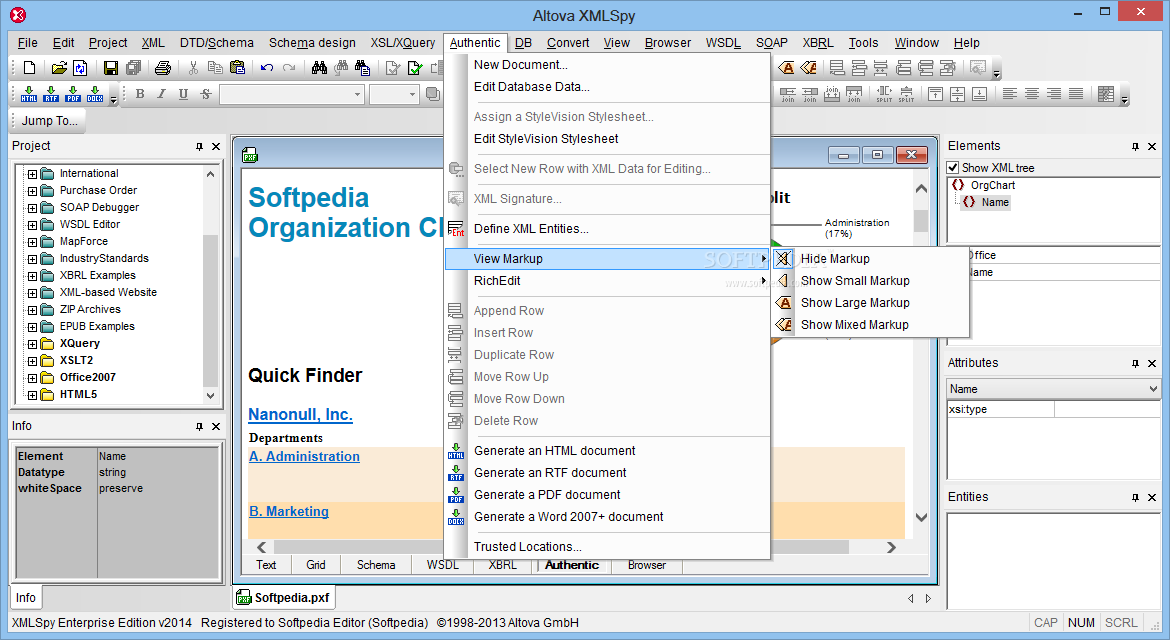Image resolution: width=1170 pixels, height=640 pixels.
Task: Expand the XBRL Examples folder
Action: click(x=32, y=276)
